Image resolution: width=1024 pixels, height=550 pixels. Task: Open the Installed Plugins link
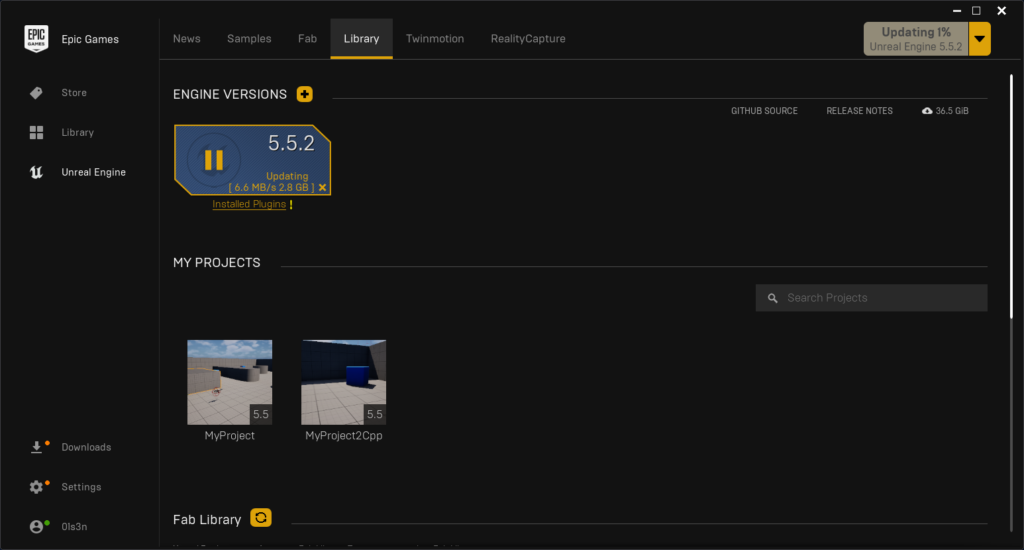249,204
